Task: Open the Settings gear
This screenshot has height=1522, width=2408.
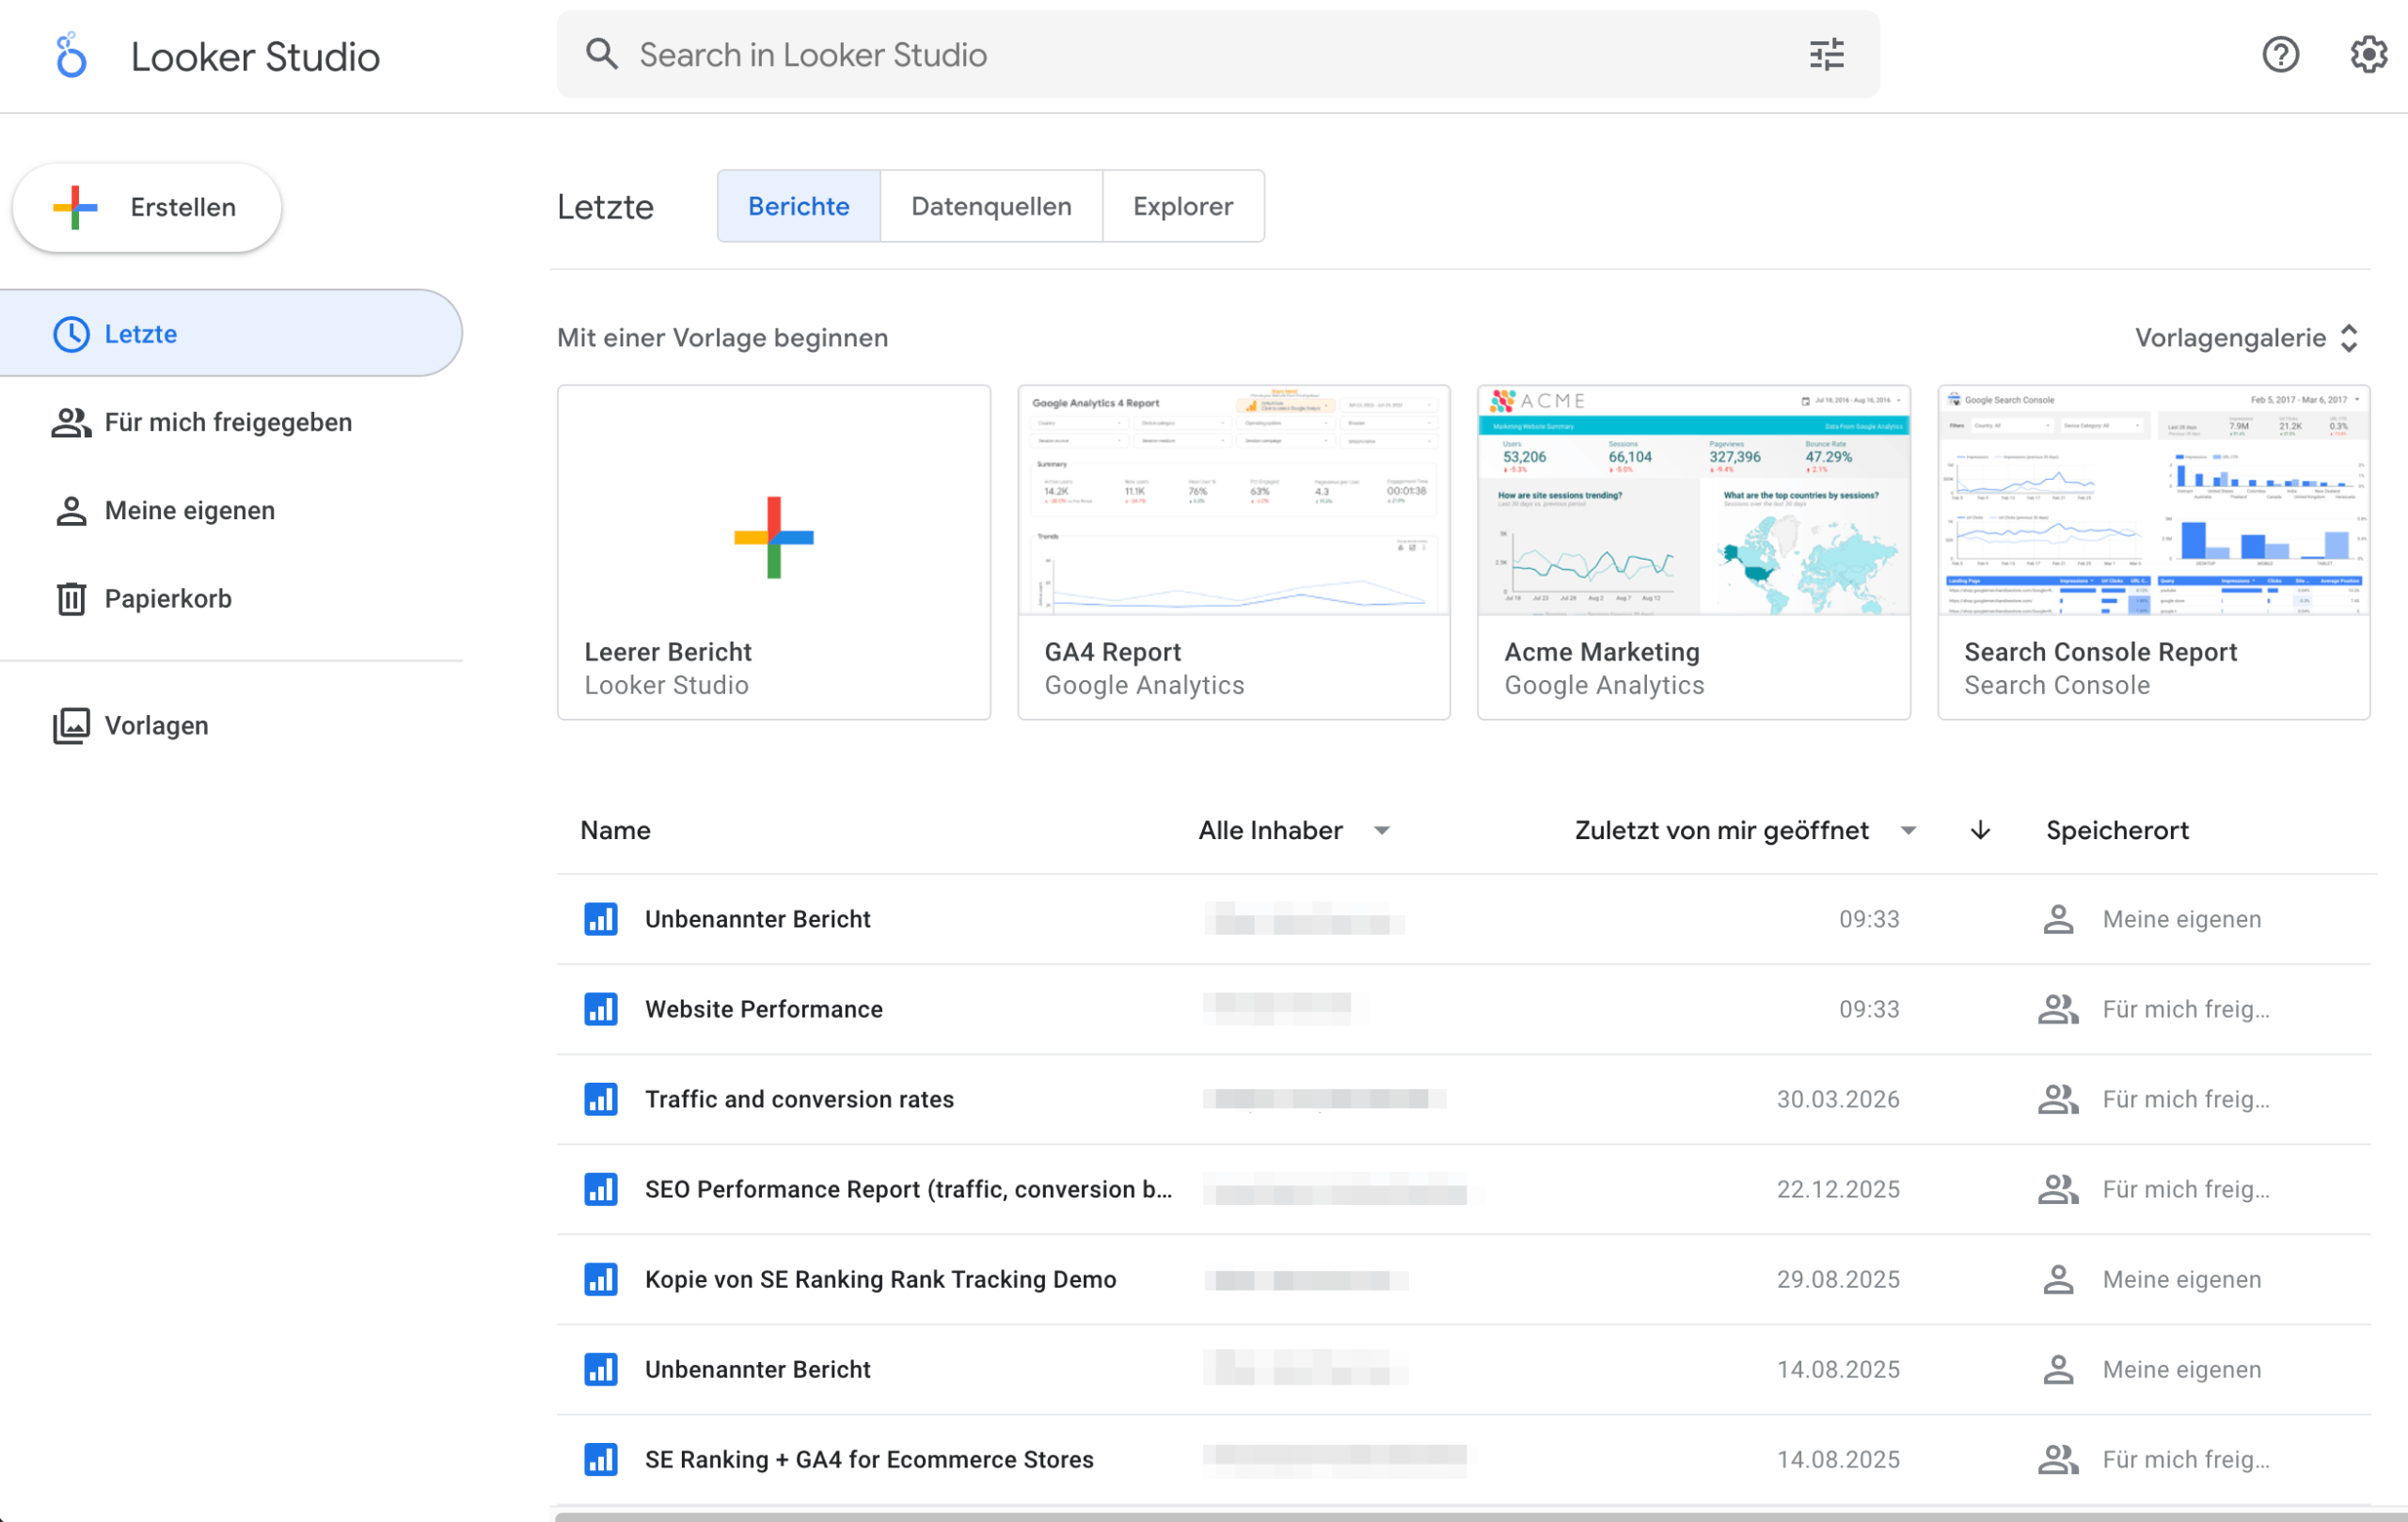Action: point(2367,54)
